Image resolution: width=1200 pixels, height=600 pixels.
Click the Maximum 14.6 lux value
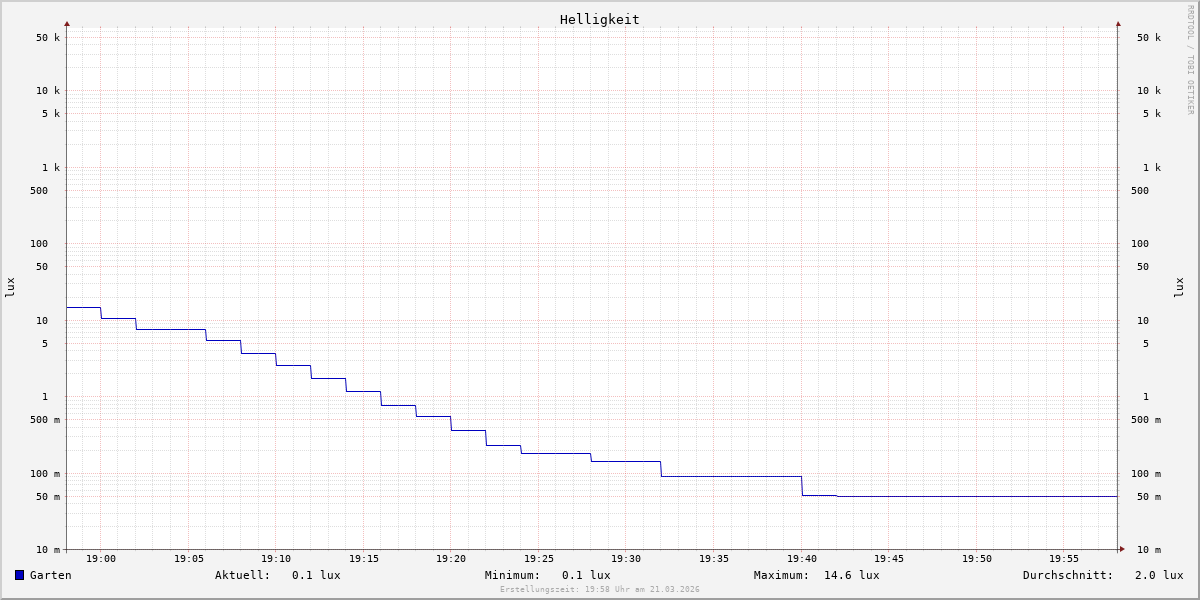851,575
